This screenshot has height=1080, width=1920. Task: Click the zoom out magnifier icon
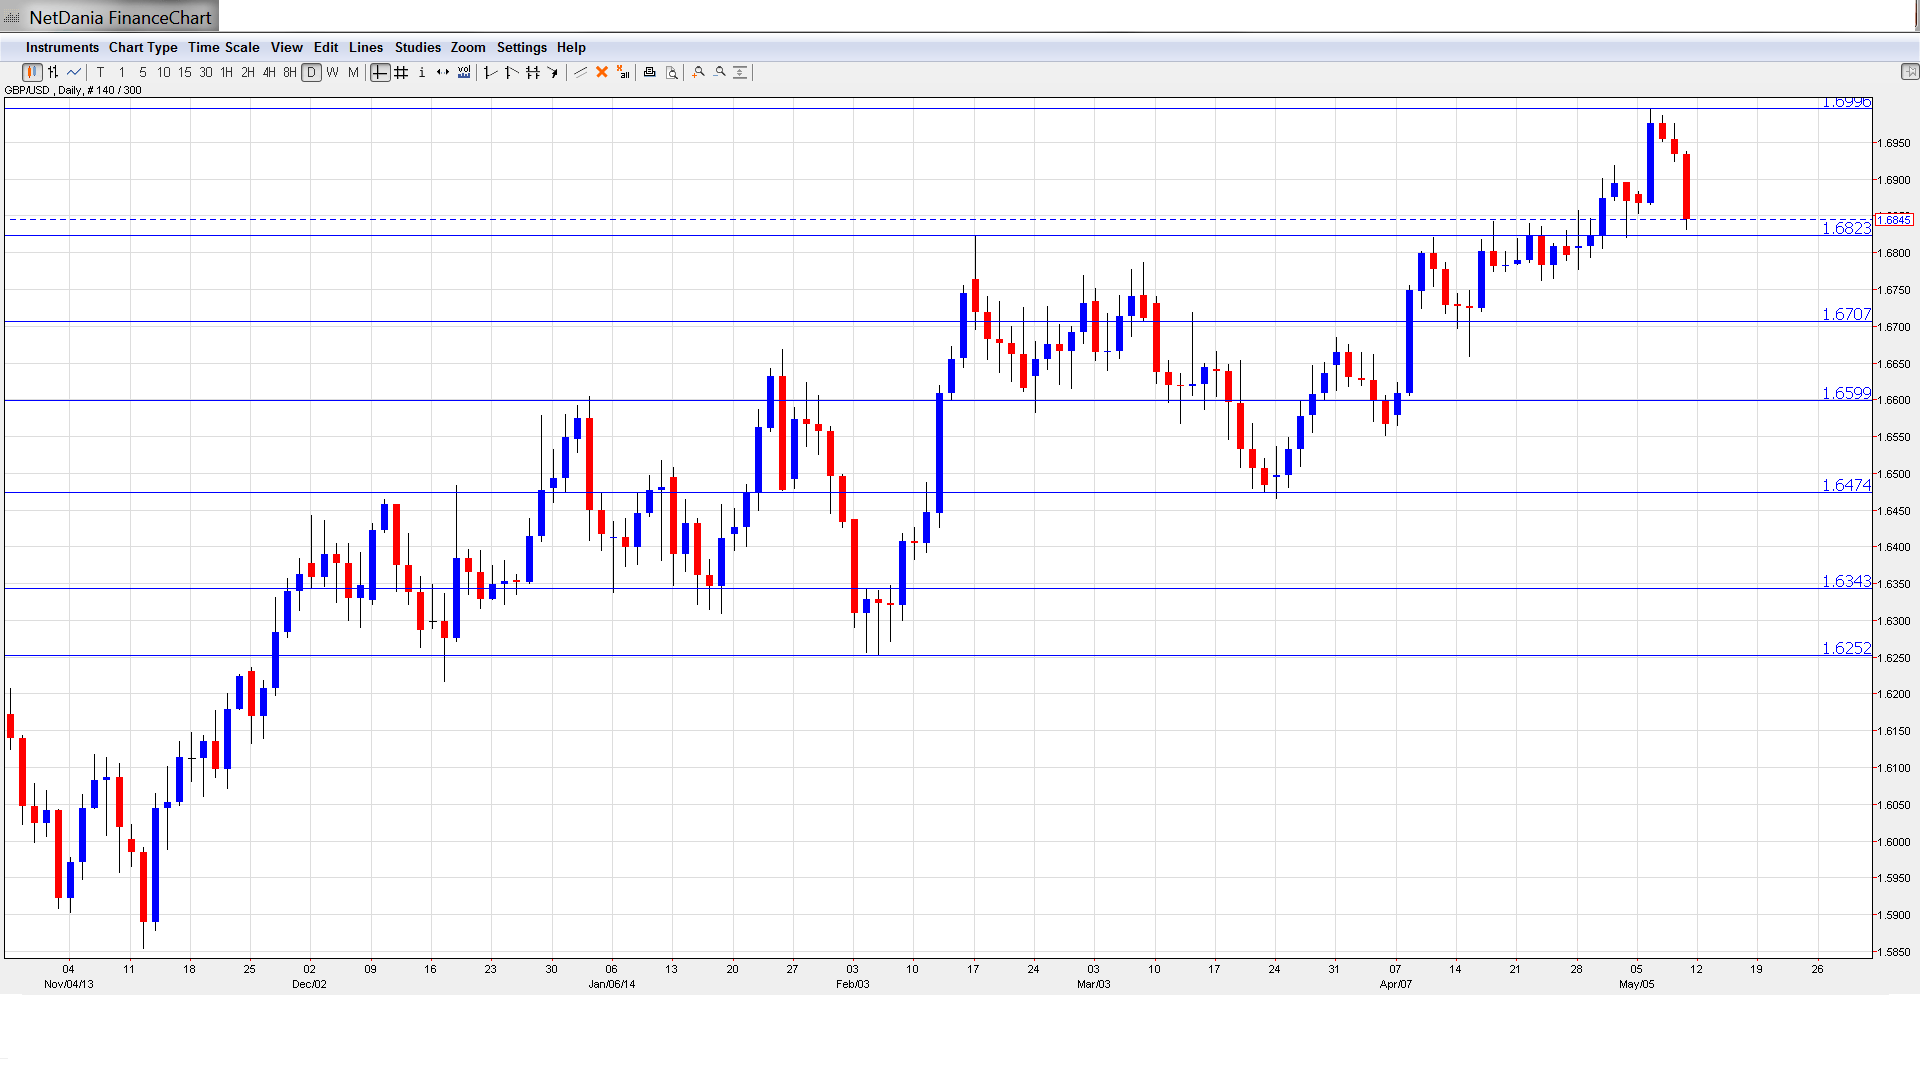[x=720, y=72]
